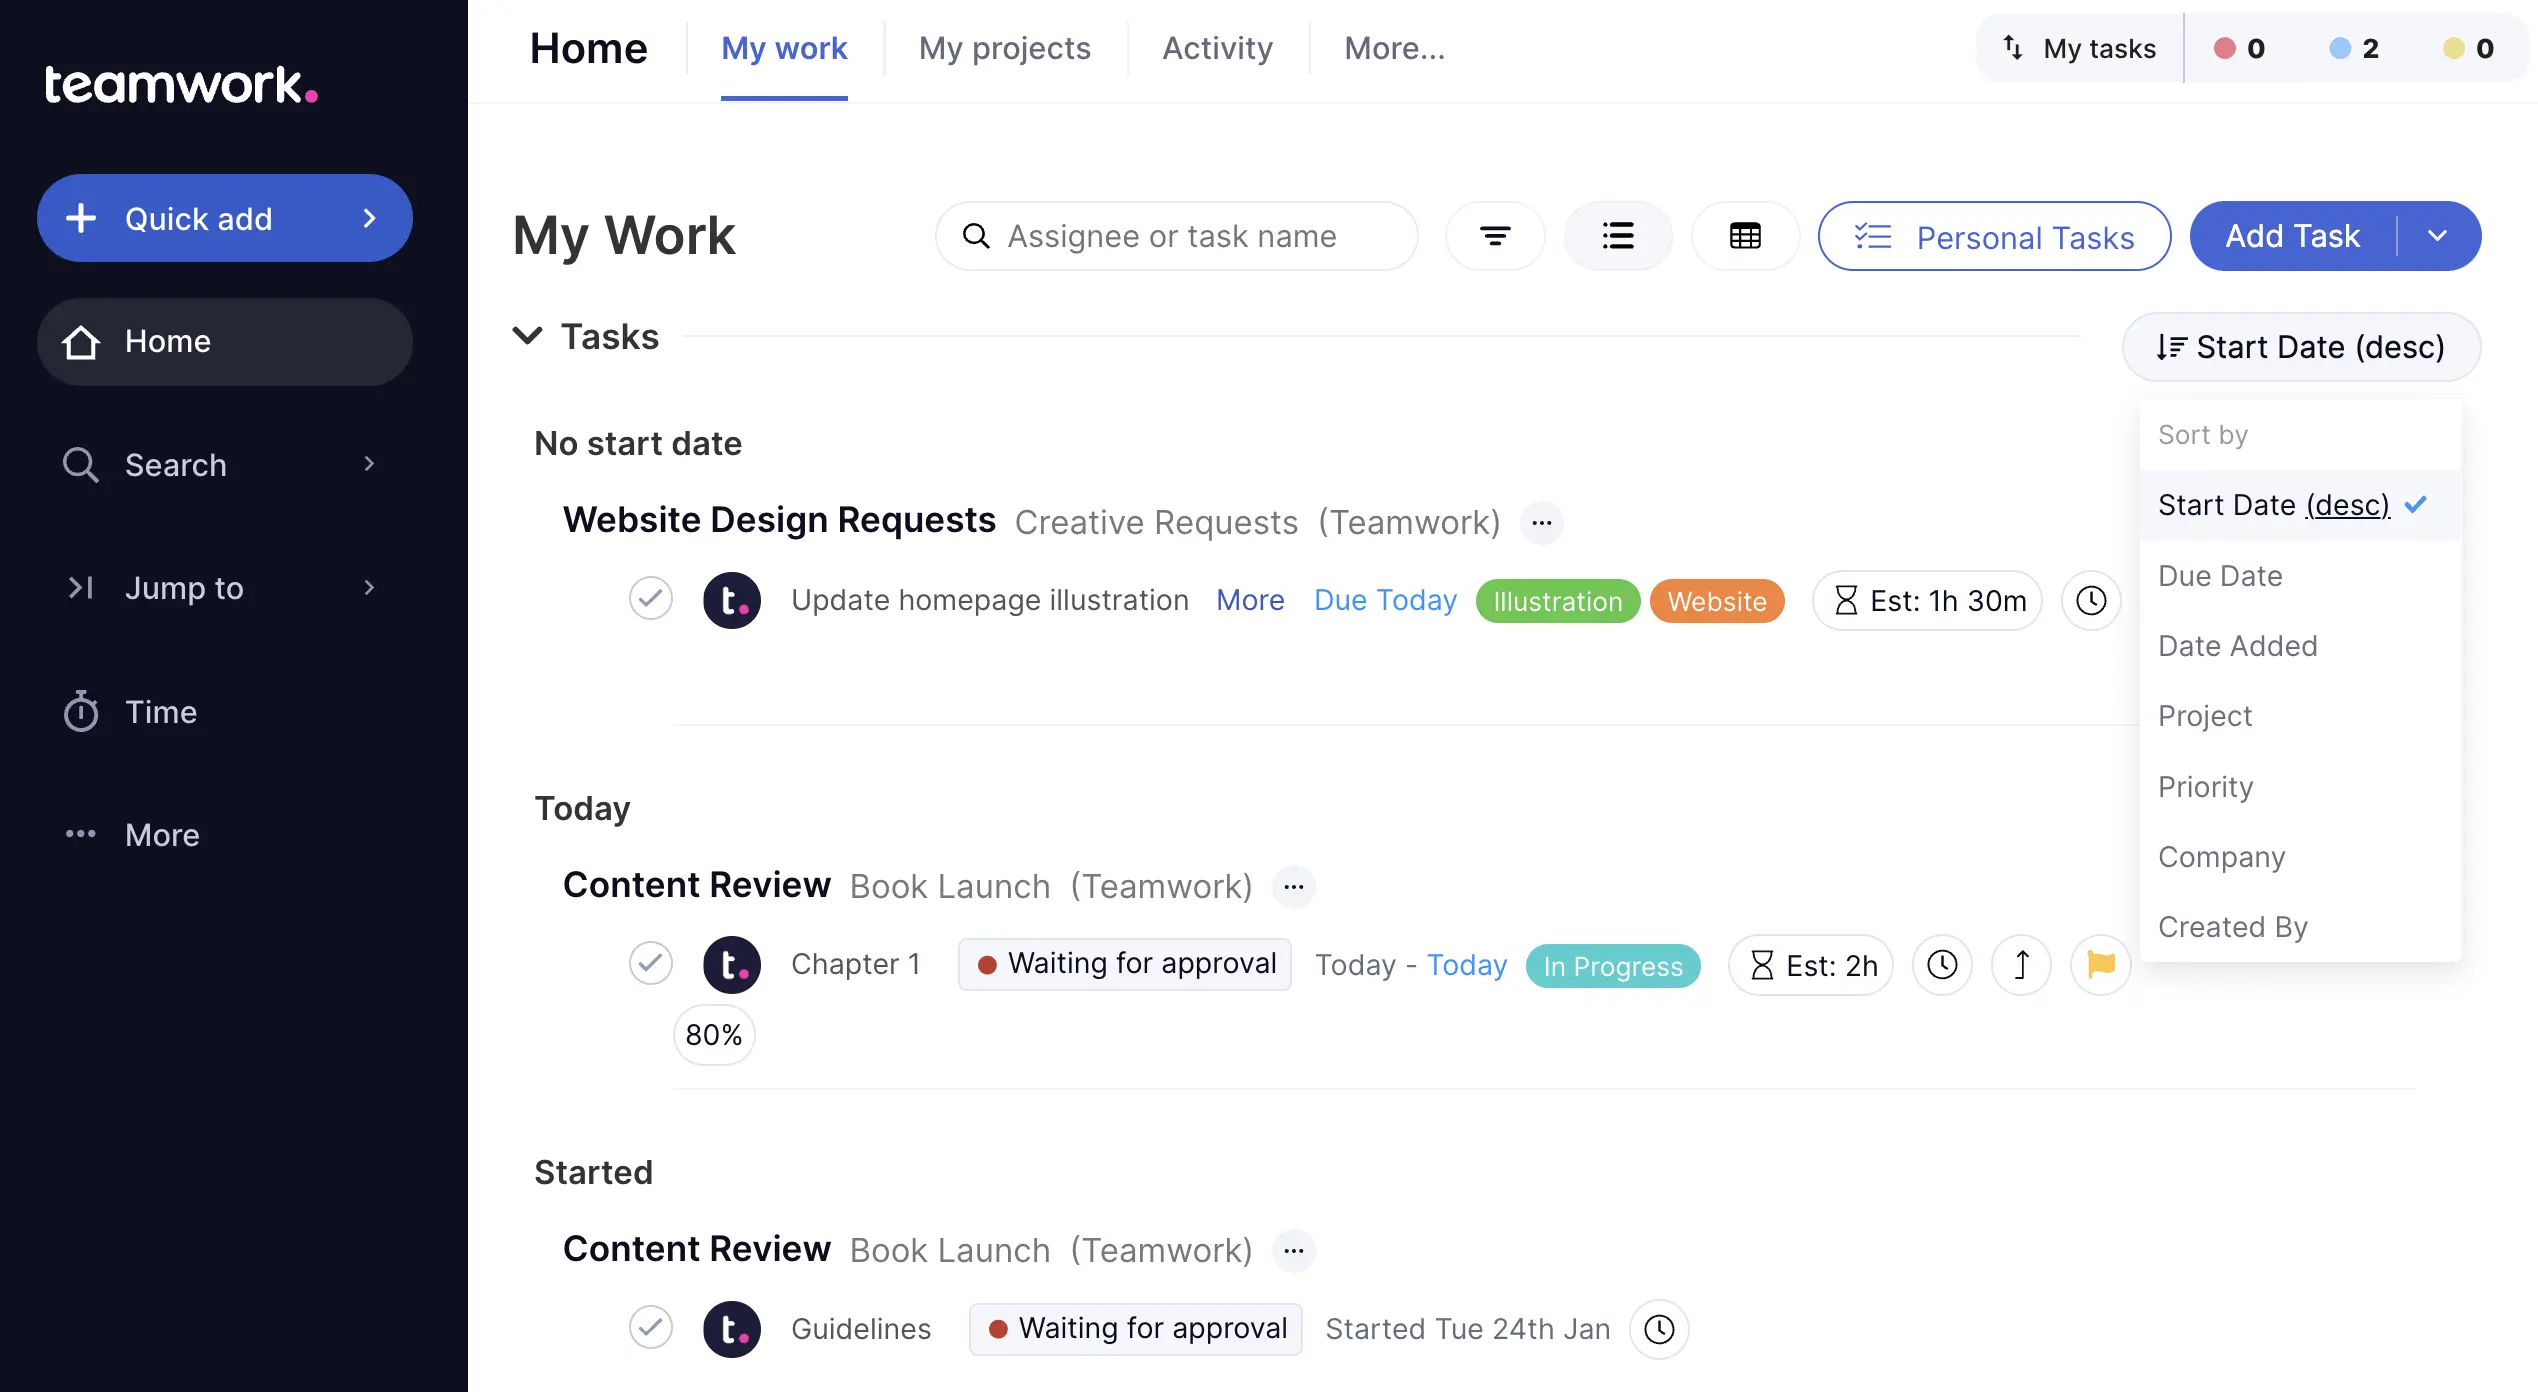
Task: Click the clock icon on Guidelines task
Action: click(x=1659, y=1329)
